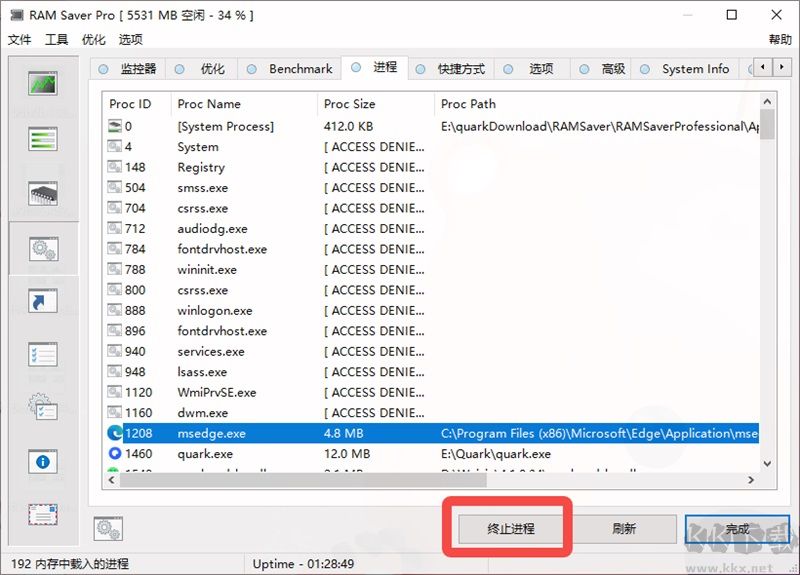Select process ID 896 fontdrvhost.exe
This screenshot has height=575, width=800.
(135, 331)
